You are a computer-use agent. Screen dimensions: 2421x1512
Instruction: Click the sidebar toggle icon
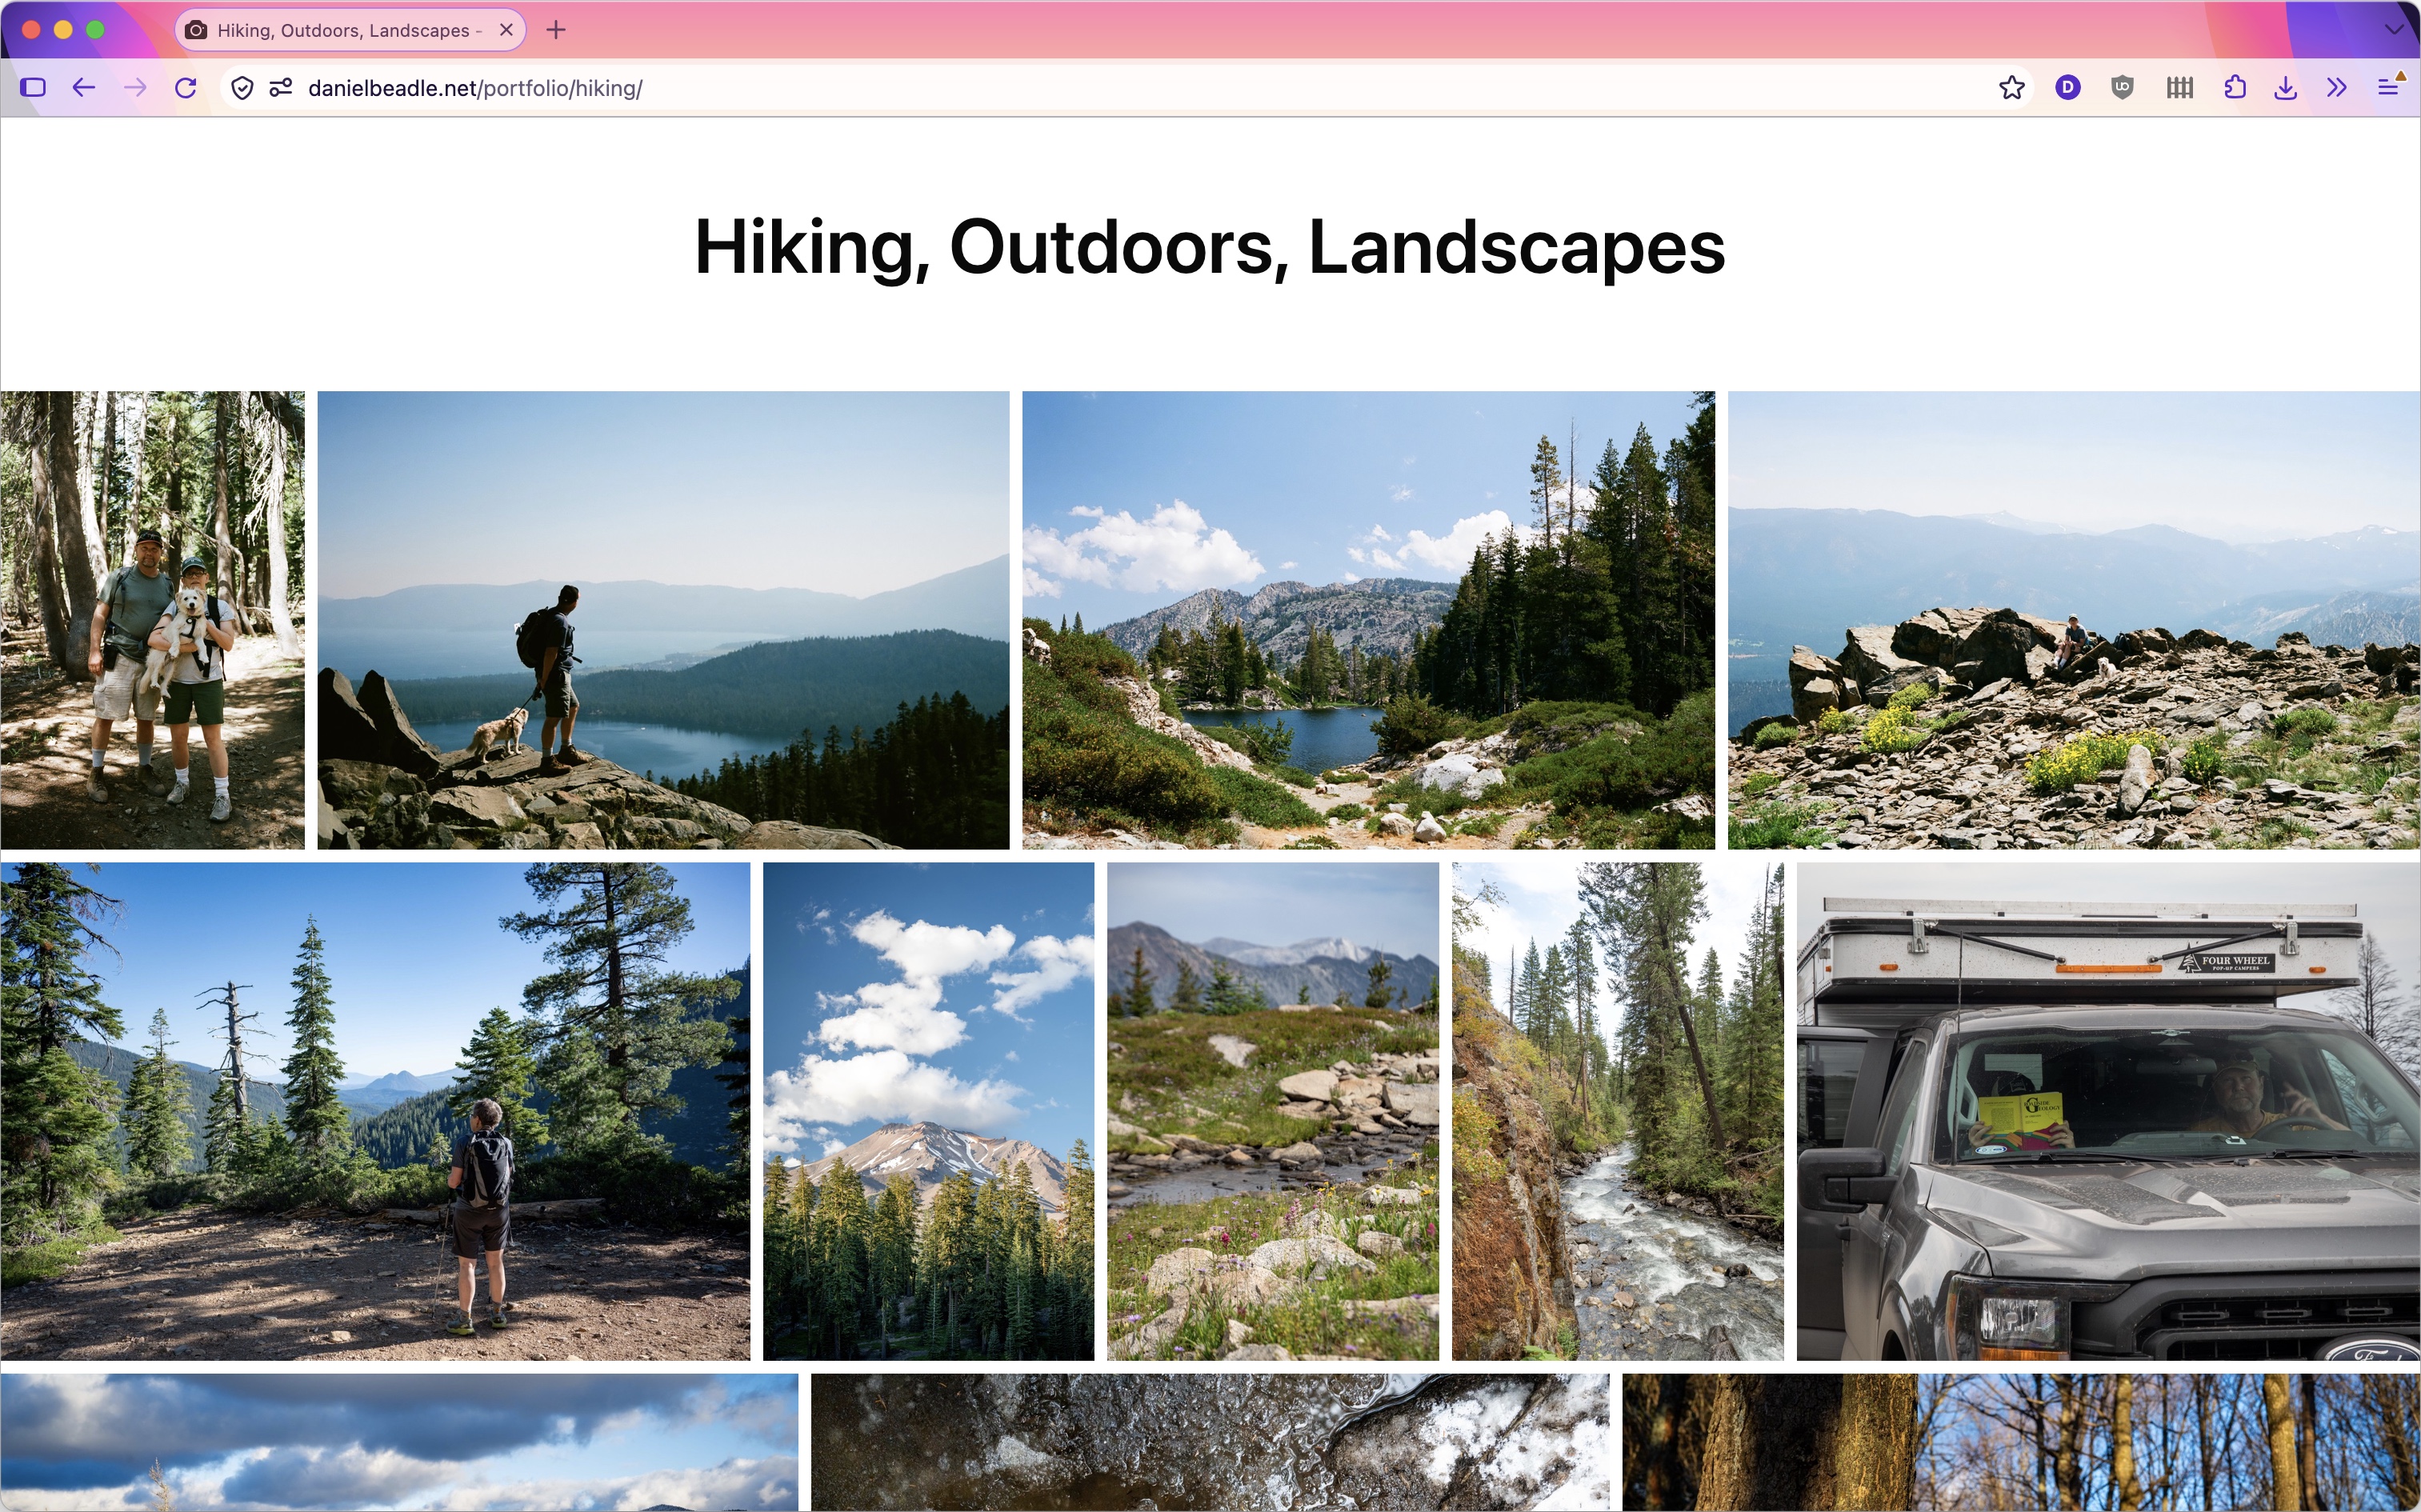click(33, 88)
